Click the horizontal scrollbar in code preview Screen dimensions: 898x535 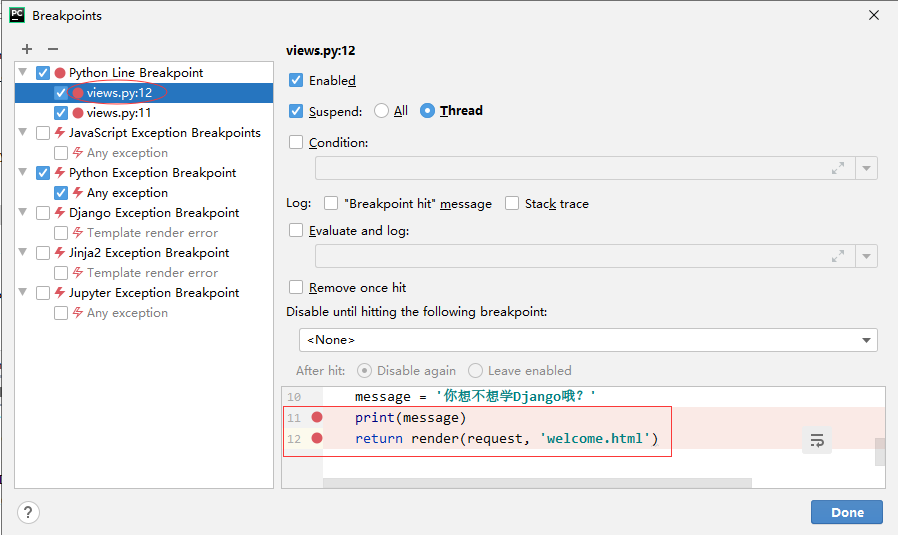tap(537, 483)
